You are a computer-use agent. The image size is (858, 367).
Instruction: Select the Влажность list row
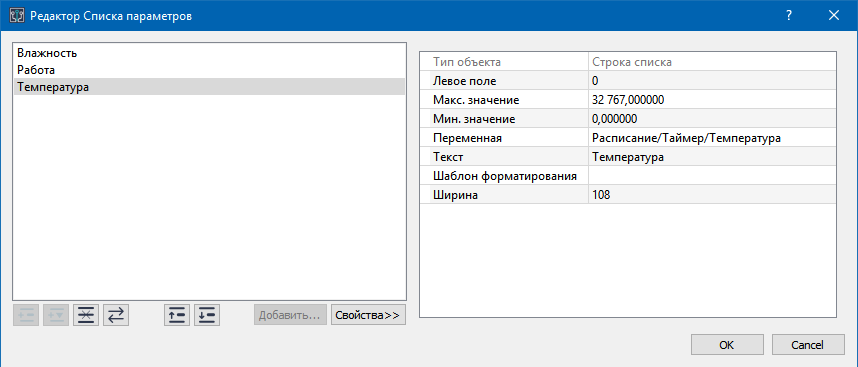point(210,53)
